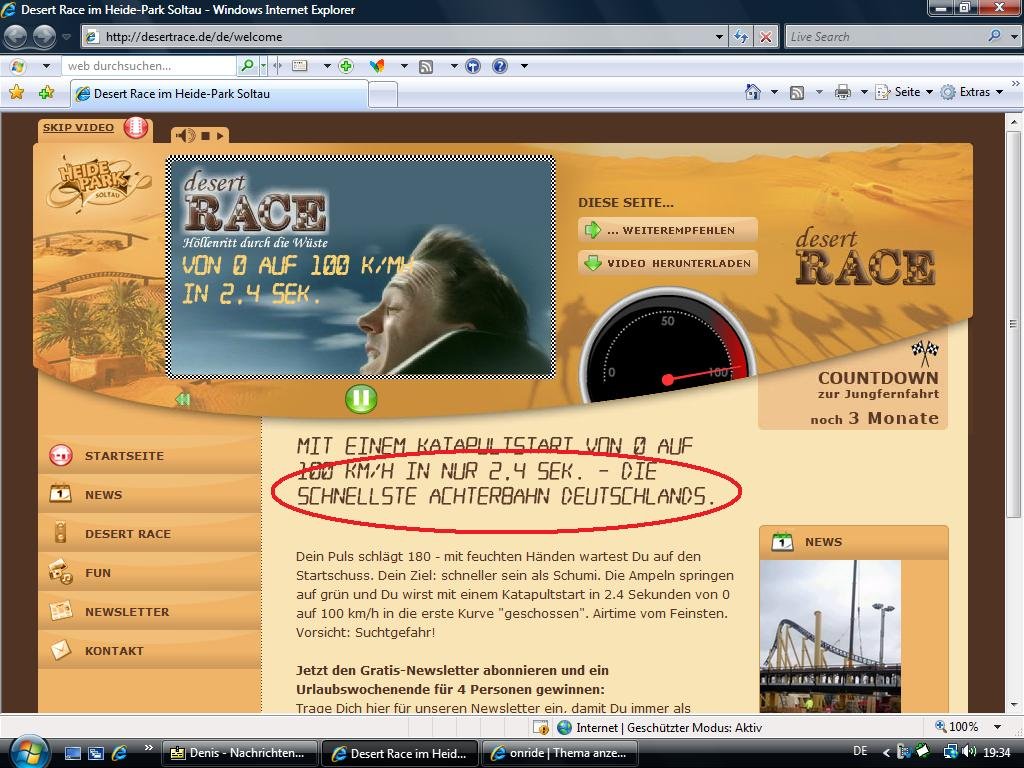
Task: Click the film reel icon beside Skip Video
Action: [x=136, y=127]
